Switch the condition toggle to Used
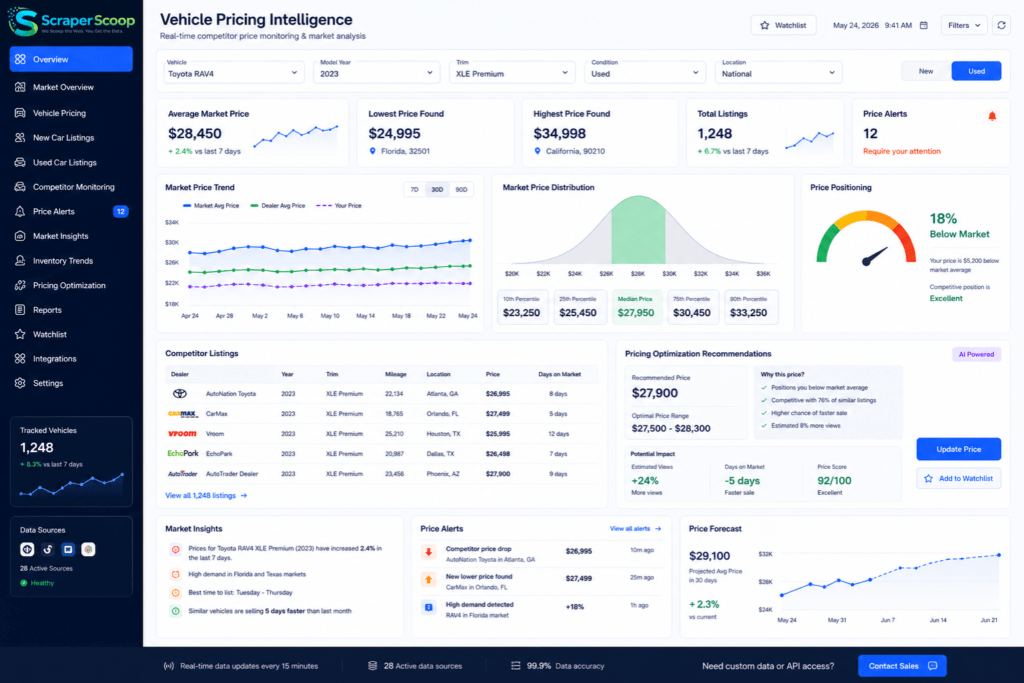1024x683 pixels. click(976, 71)
